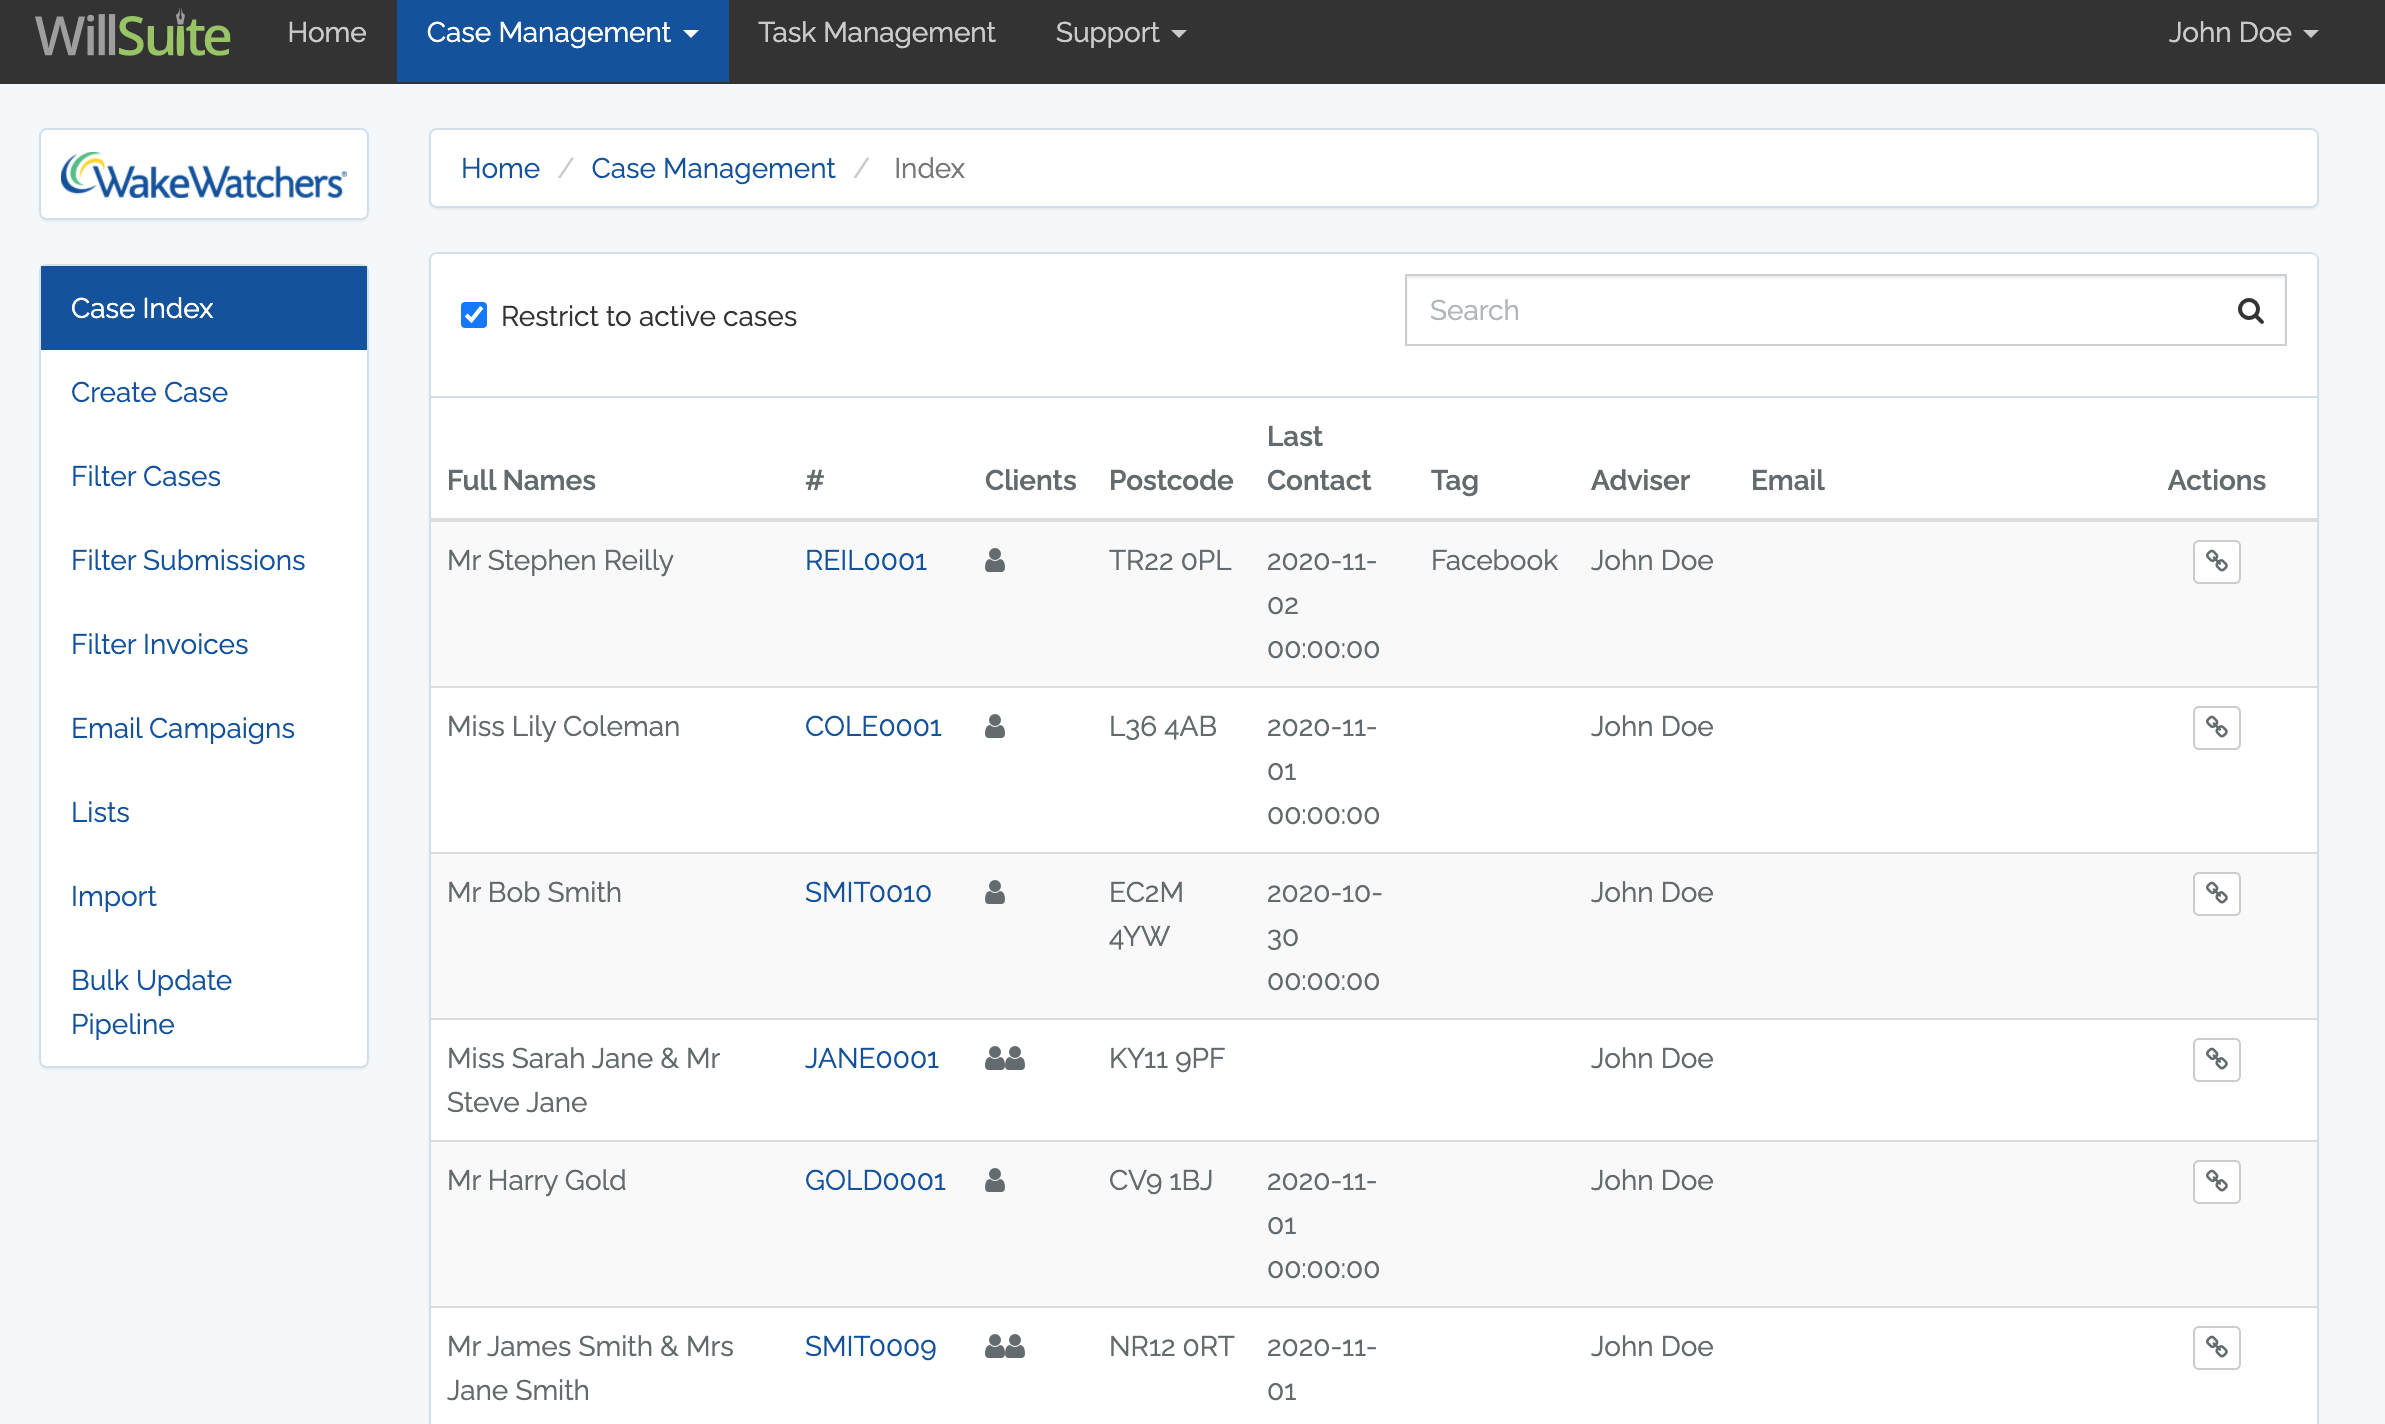The height and width of the screenshot is (1424, 2385).
Task: Uncheck Restrict to active cases
Action: pos(474,316)
